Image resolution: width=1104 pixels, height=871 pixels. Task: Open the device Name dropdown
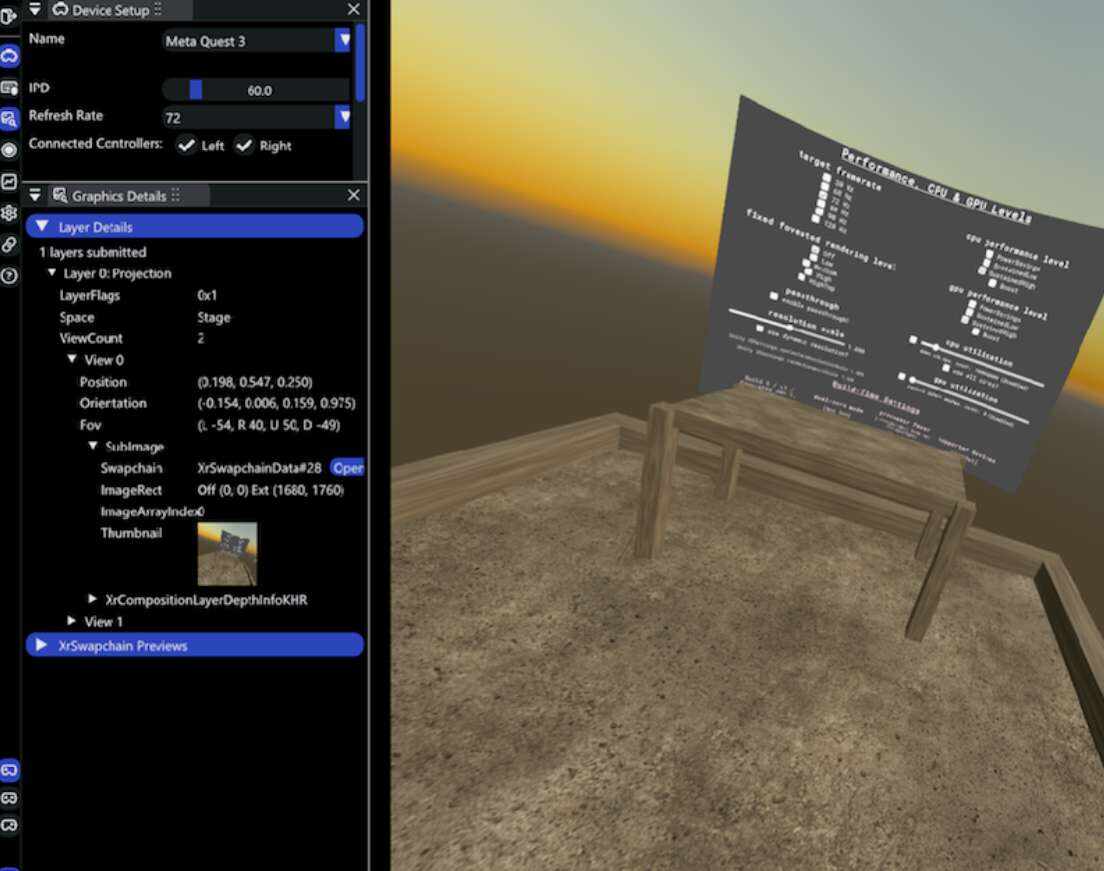click(x=343, y=40)
